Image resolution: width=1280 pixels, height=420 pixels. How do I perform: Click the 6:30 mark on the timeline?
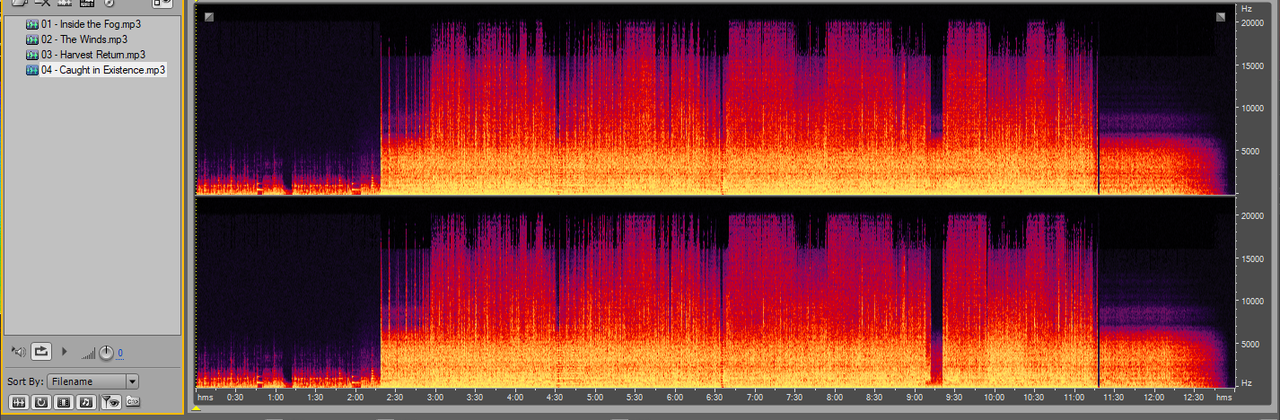coord(714,397)
